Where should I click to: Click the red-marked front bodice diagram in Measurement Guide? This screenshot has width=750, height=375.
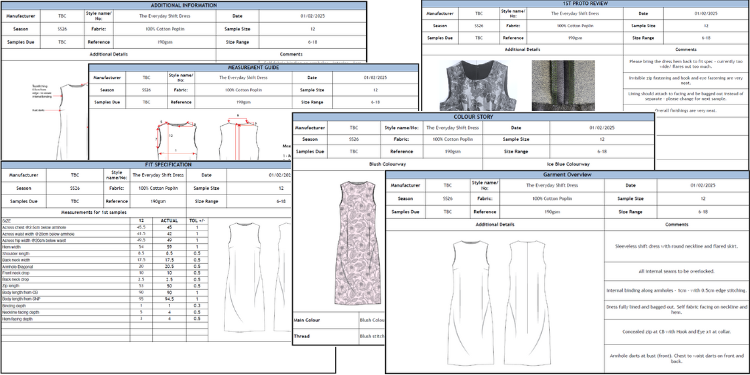pos(177,139)
